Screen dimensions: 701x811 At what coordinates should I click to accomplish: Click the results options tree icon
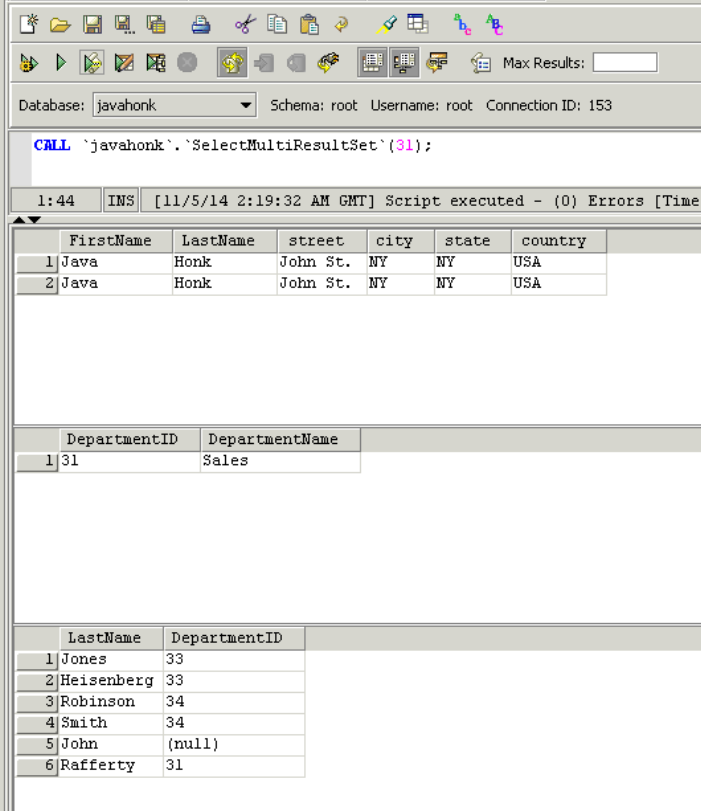437,63
